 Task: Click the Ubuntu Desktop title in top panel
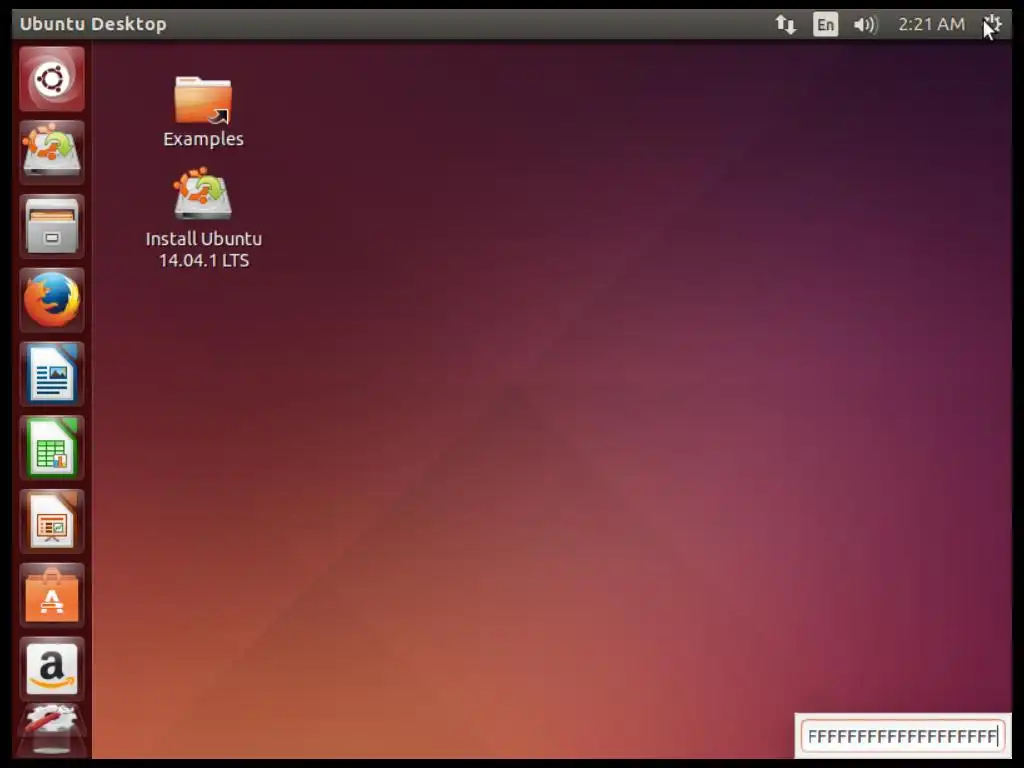[93, 24]
